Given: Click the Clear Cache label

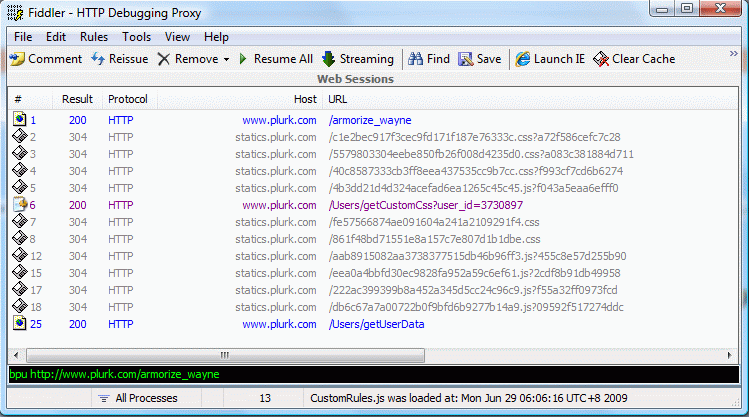Looking at the screenshot, I should [643, 59].
